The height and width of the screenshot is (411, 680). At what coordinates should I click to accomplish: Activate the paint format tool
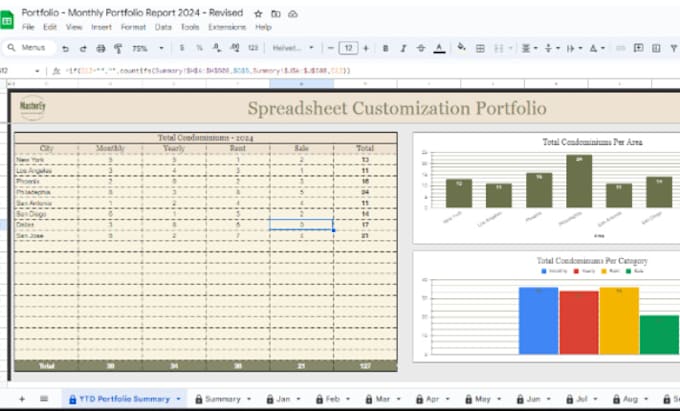pos(118,48)
